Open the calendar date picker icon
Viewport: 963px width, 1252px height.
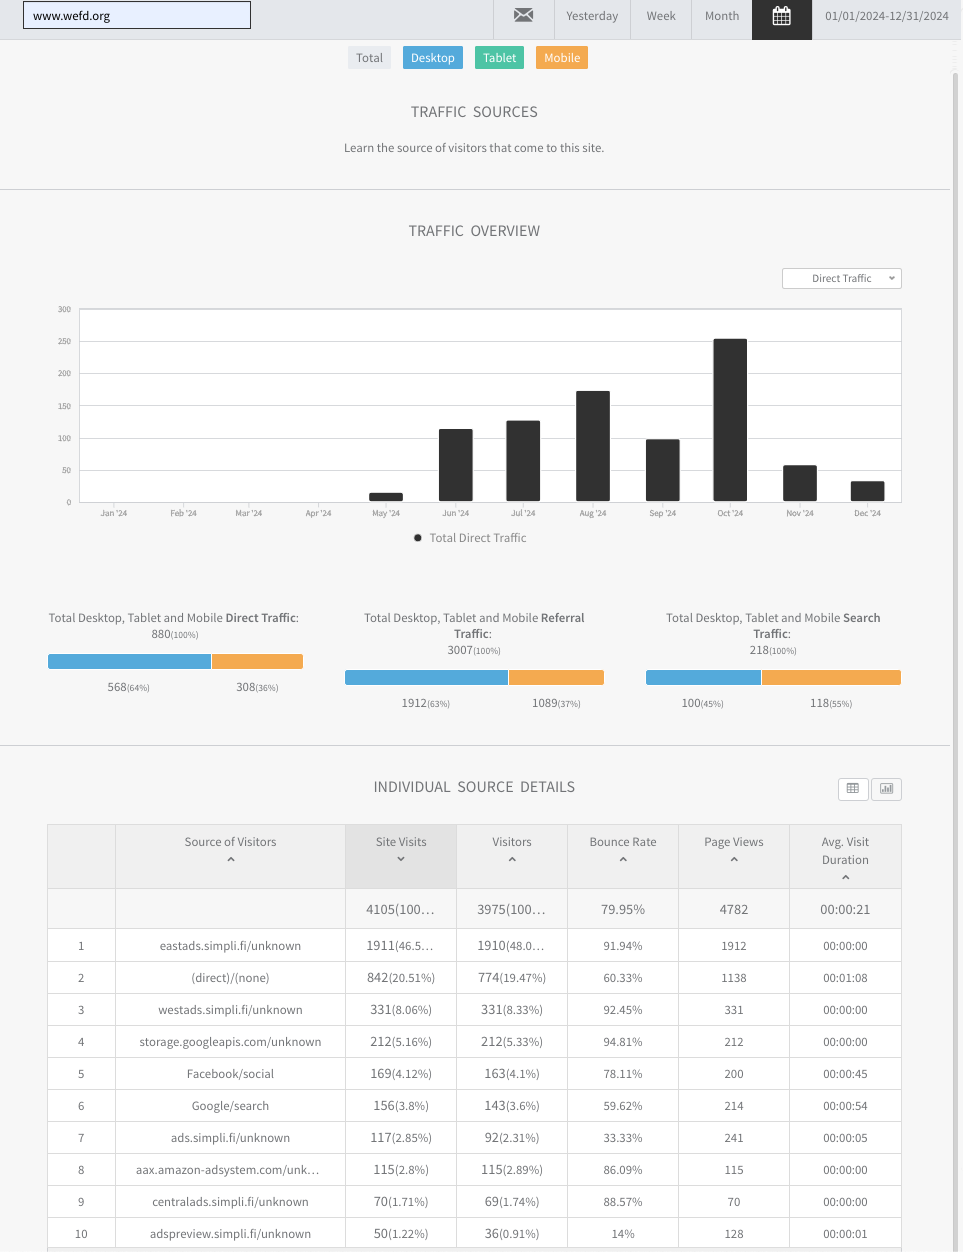pos(782,16)
